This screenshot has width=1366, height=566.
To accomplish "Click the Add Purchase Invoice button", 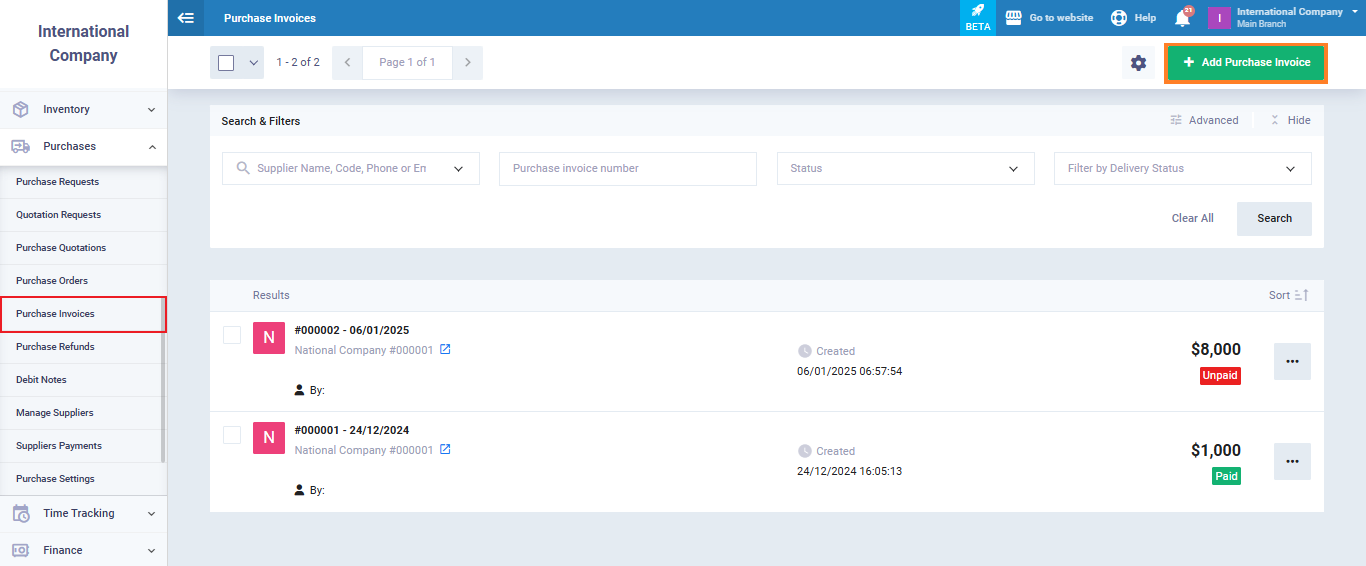I will click(x=1246, y=62).
